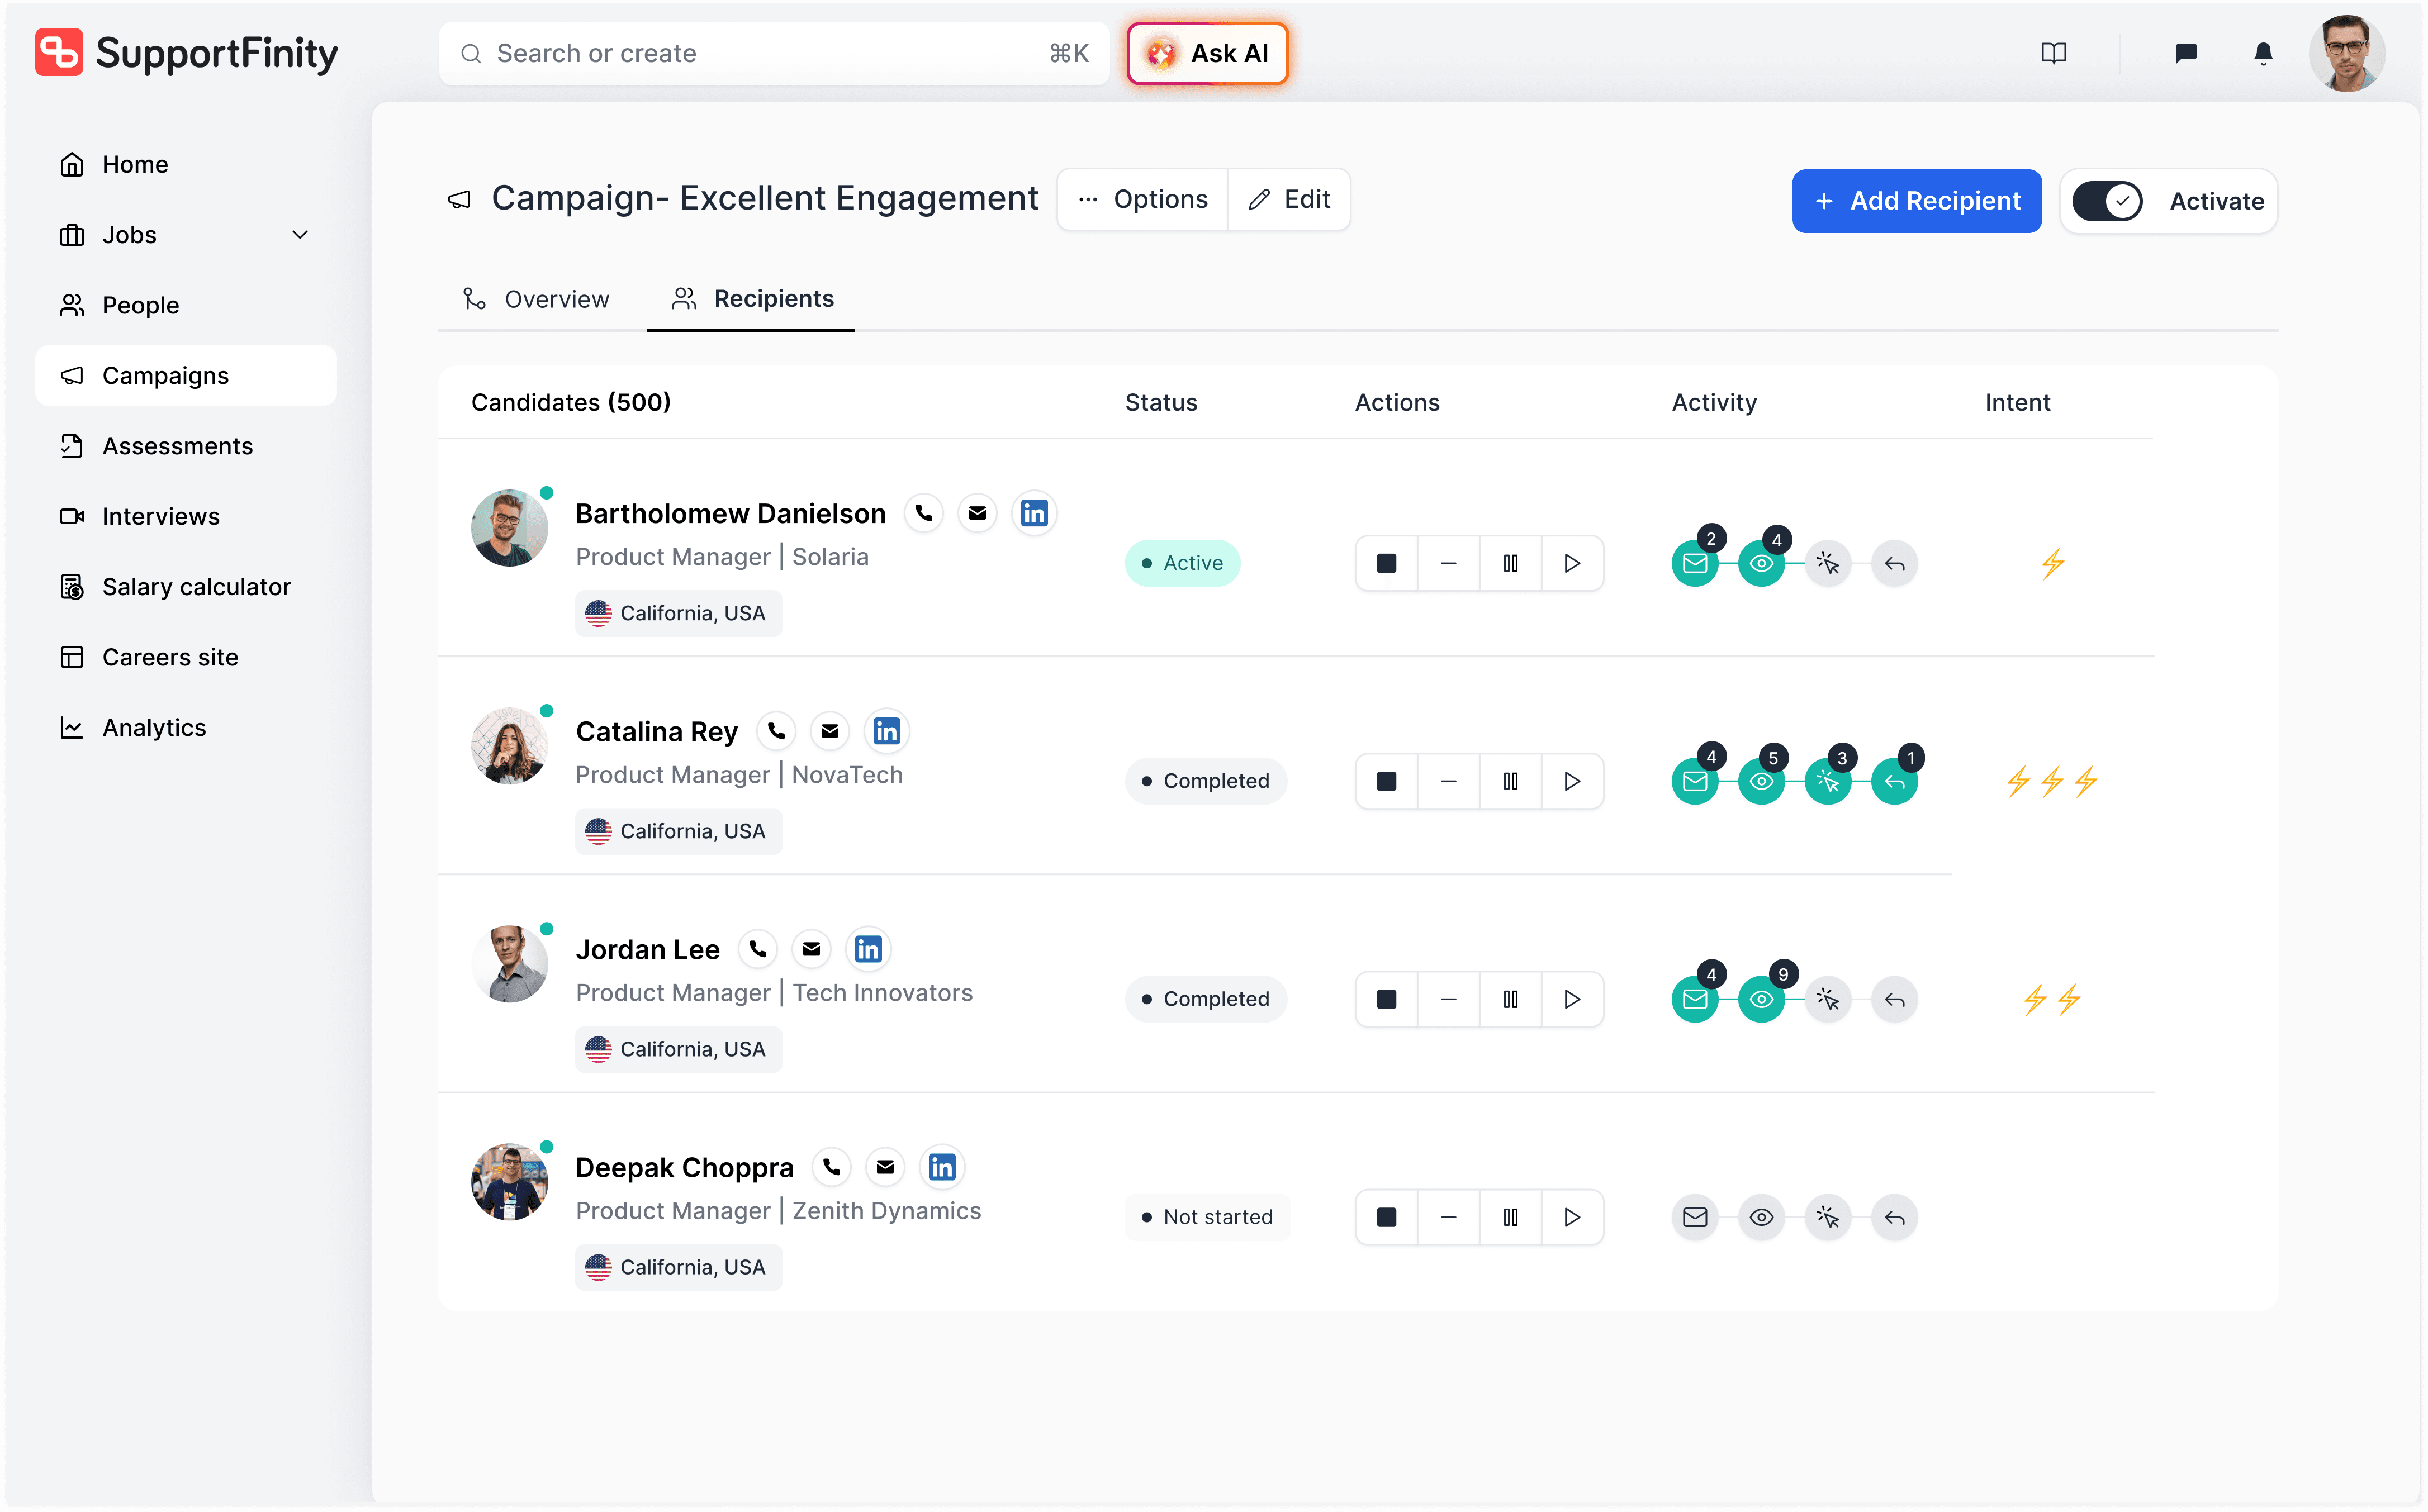
Task: Open Analytics from the sidebar
Action: (154, 727)
